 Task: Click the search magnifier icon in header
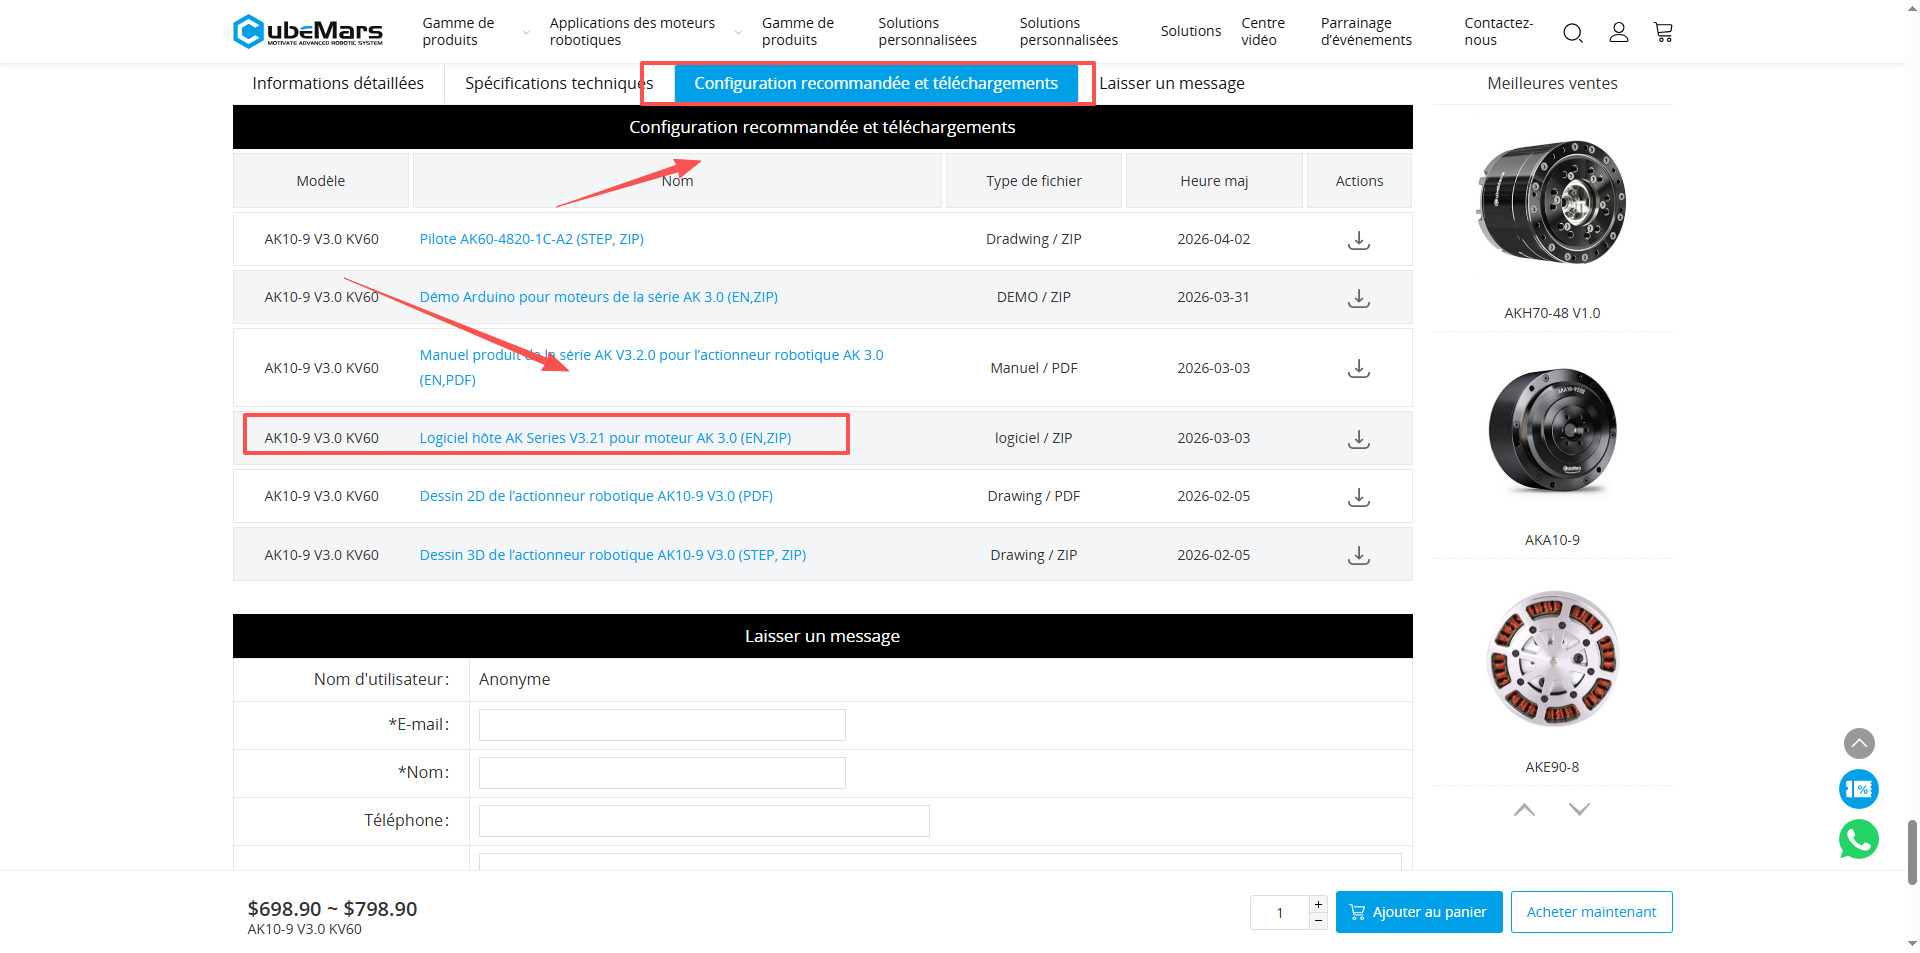[x=1572, y=33]
